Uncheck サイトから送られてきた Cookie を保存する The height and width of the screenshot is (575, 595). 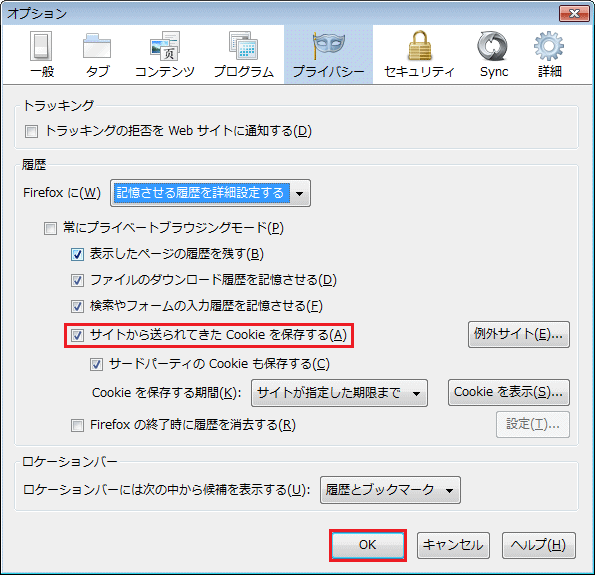click(77, 336)
